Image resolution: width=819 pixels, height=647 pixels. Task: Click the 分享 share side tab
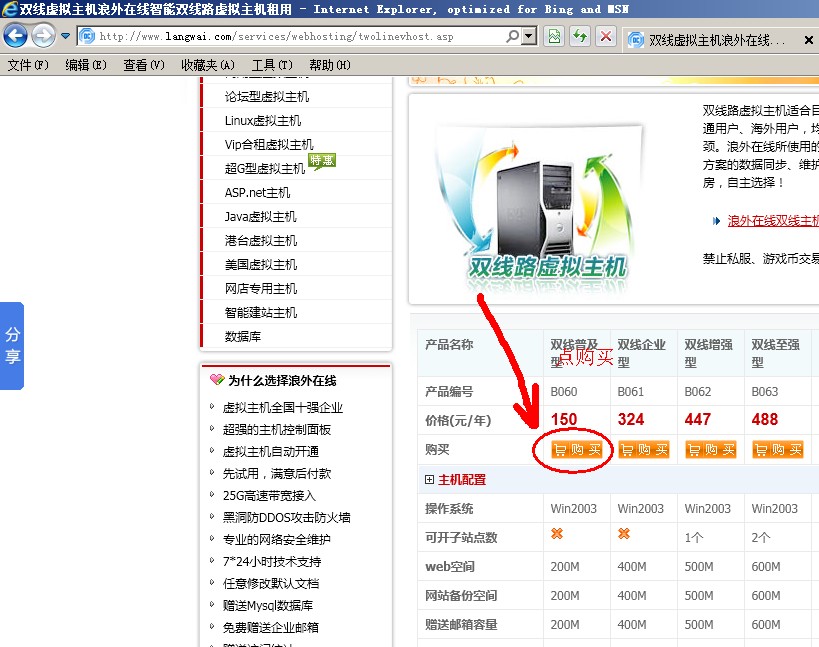(x=12, y=345)
